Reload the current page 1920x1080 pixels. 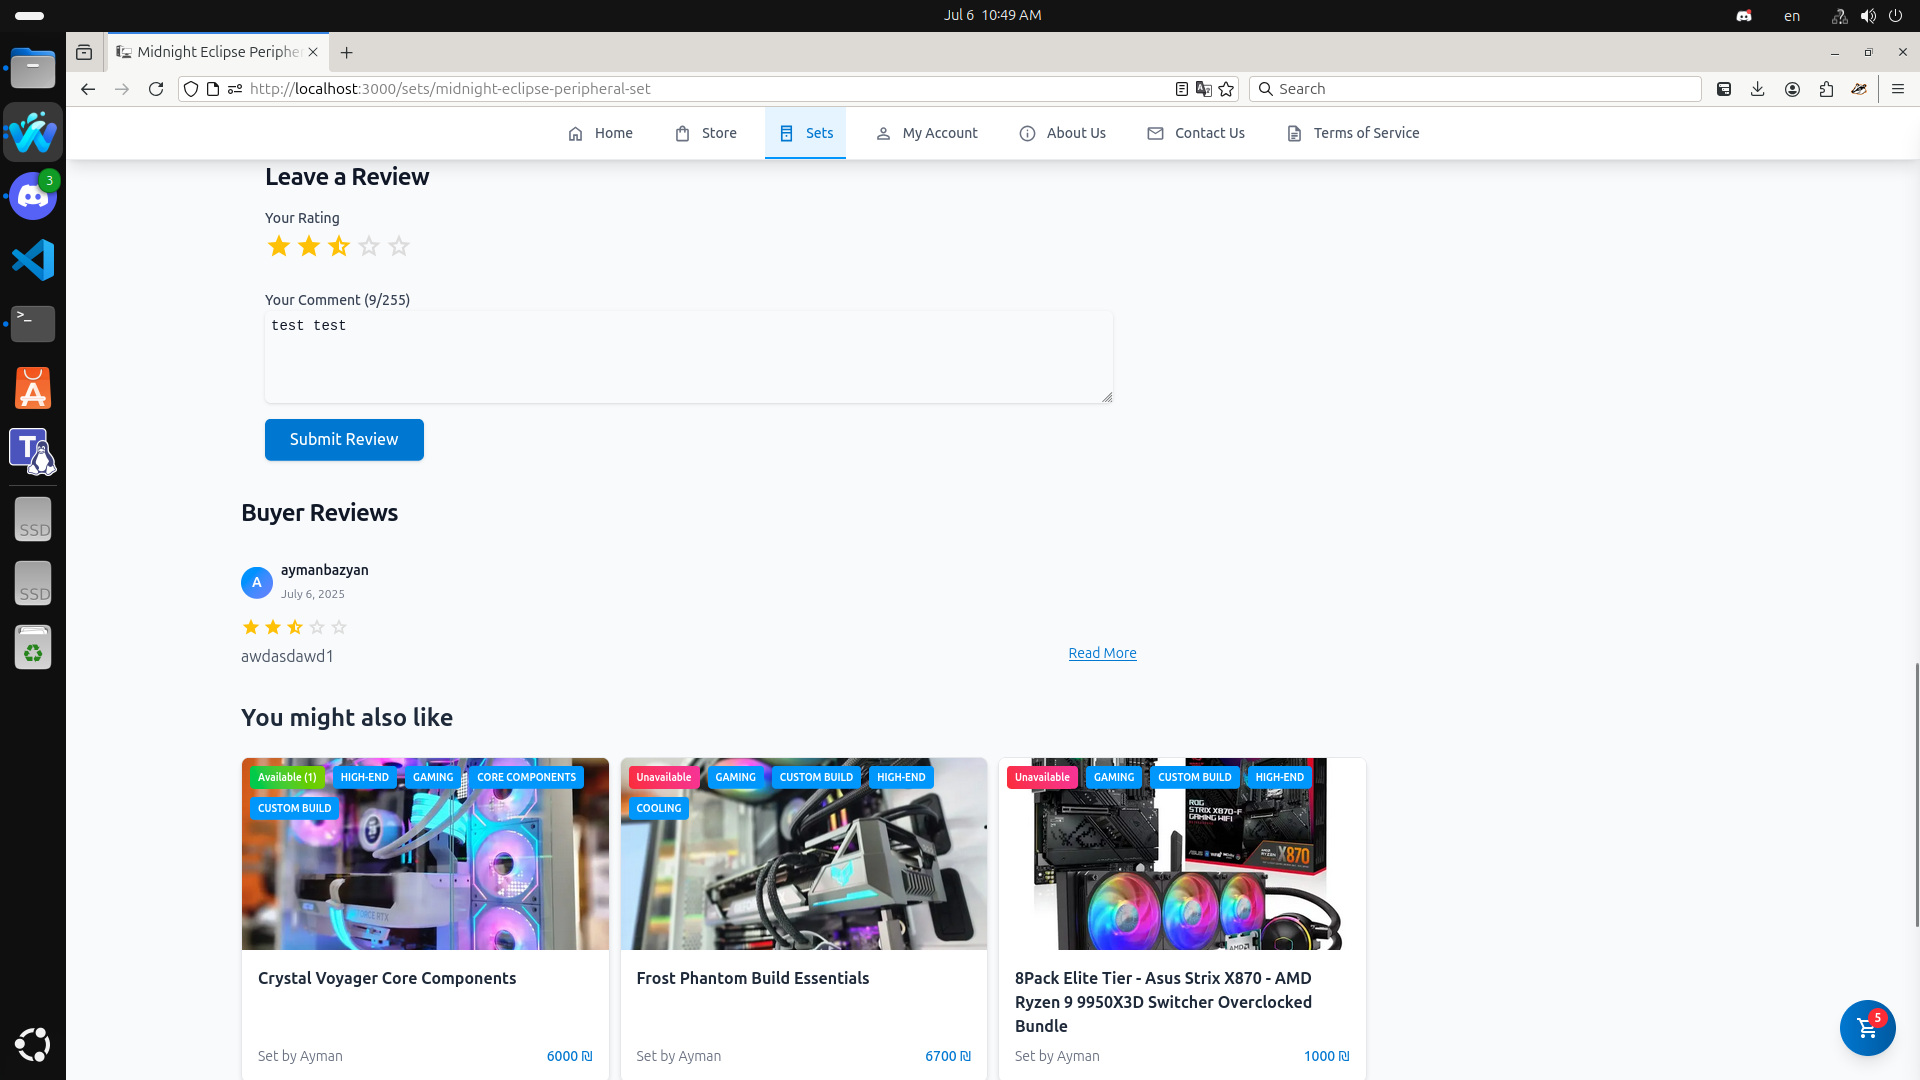[x=156, y=89]
